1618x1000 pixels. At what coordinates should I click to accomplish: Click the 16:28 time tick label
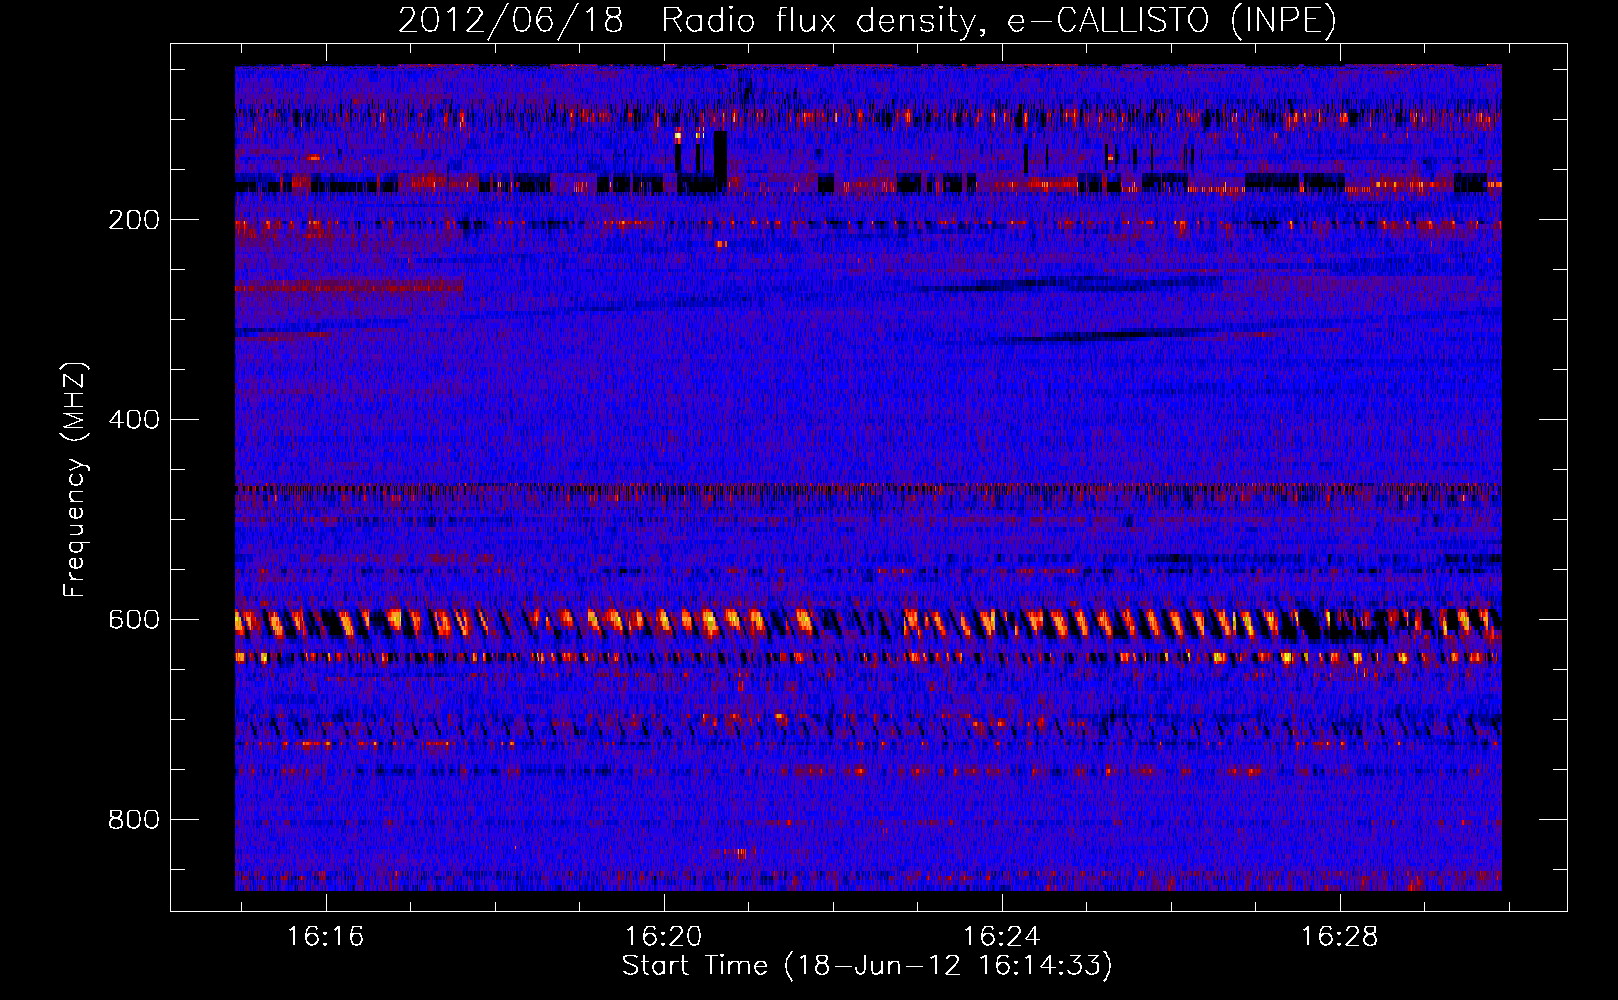pos(1339,937)
